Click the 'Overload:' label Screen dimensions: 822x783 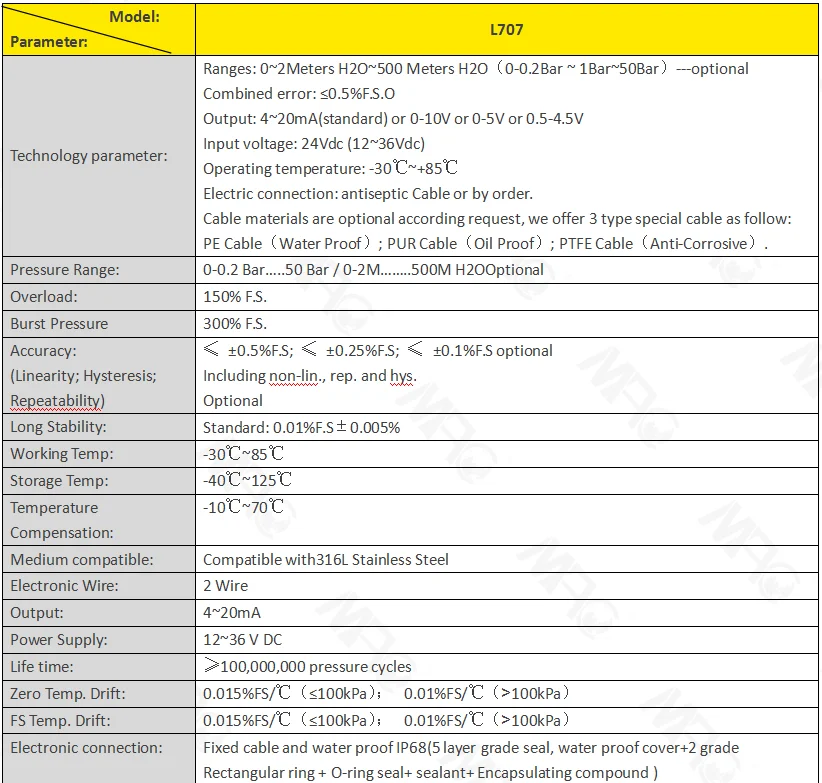click(44, 297)
